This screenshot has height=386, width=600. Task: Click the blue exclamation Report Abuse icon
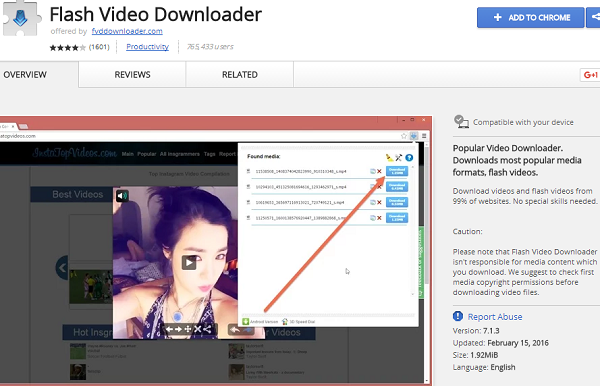(x=458, y=316)
